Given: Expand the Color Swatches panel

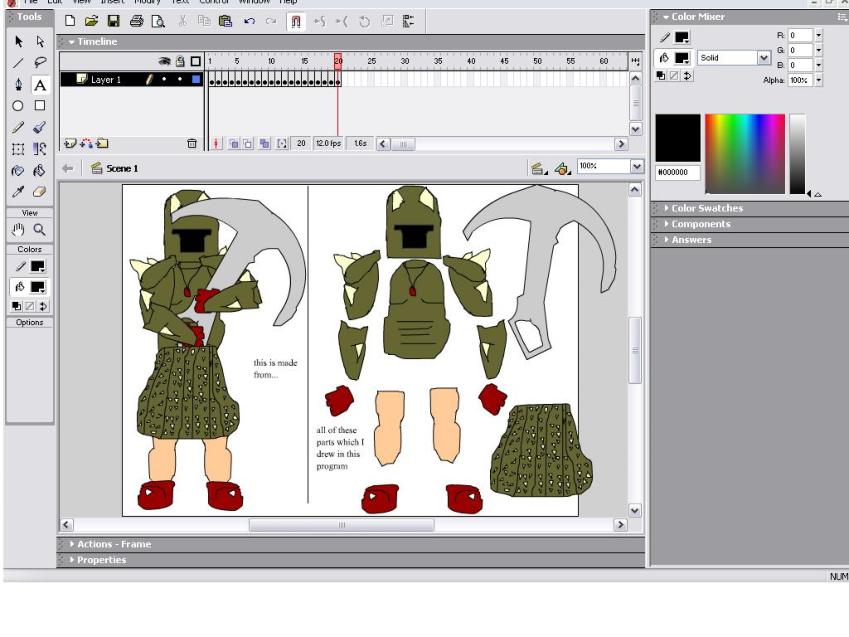Looking at the screenshot, I should point(707,208).
